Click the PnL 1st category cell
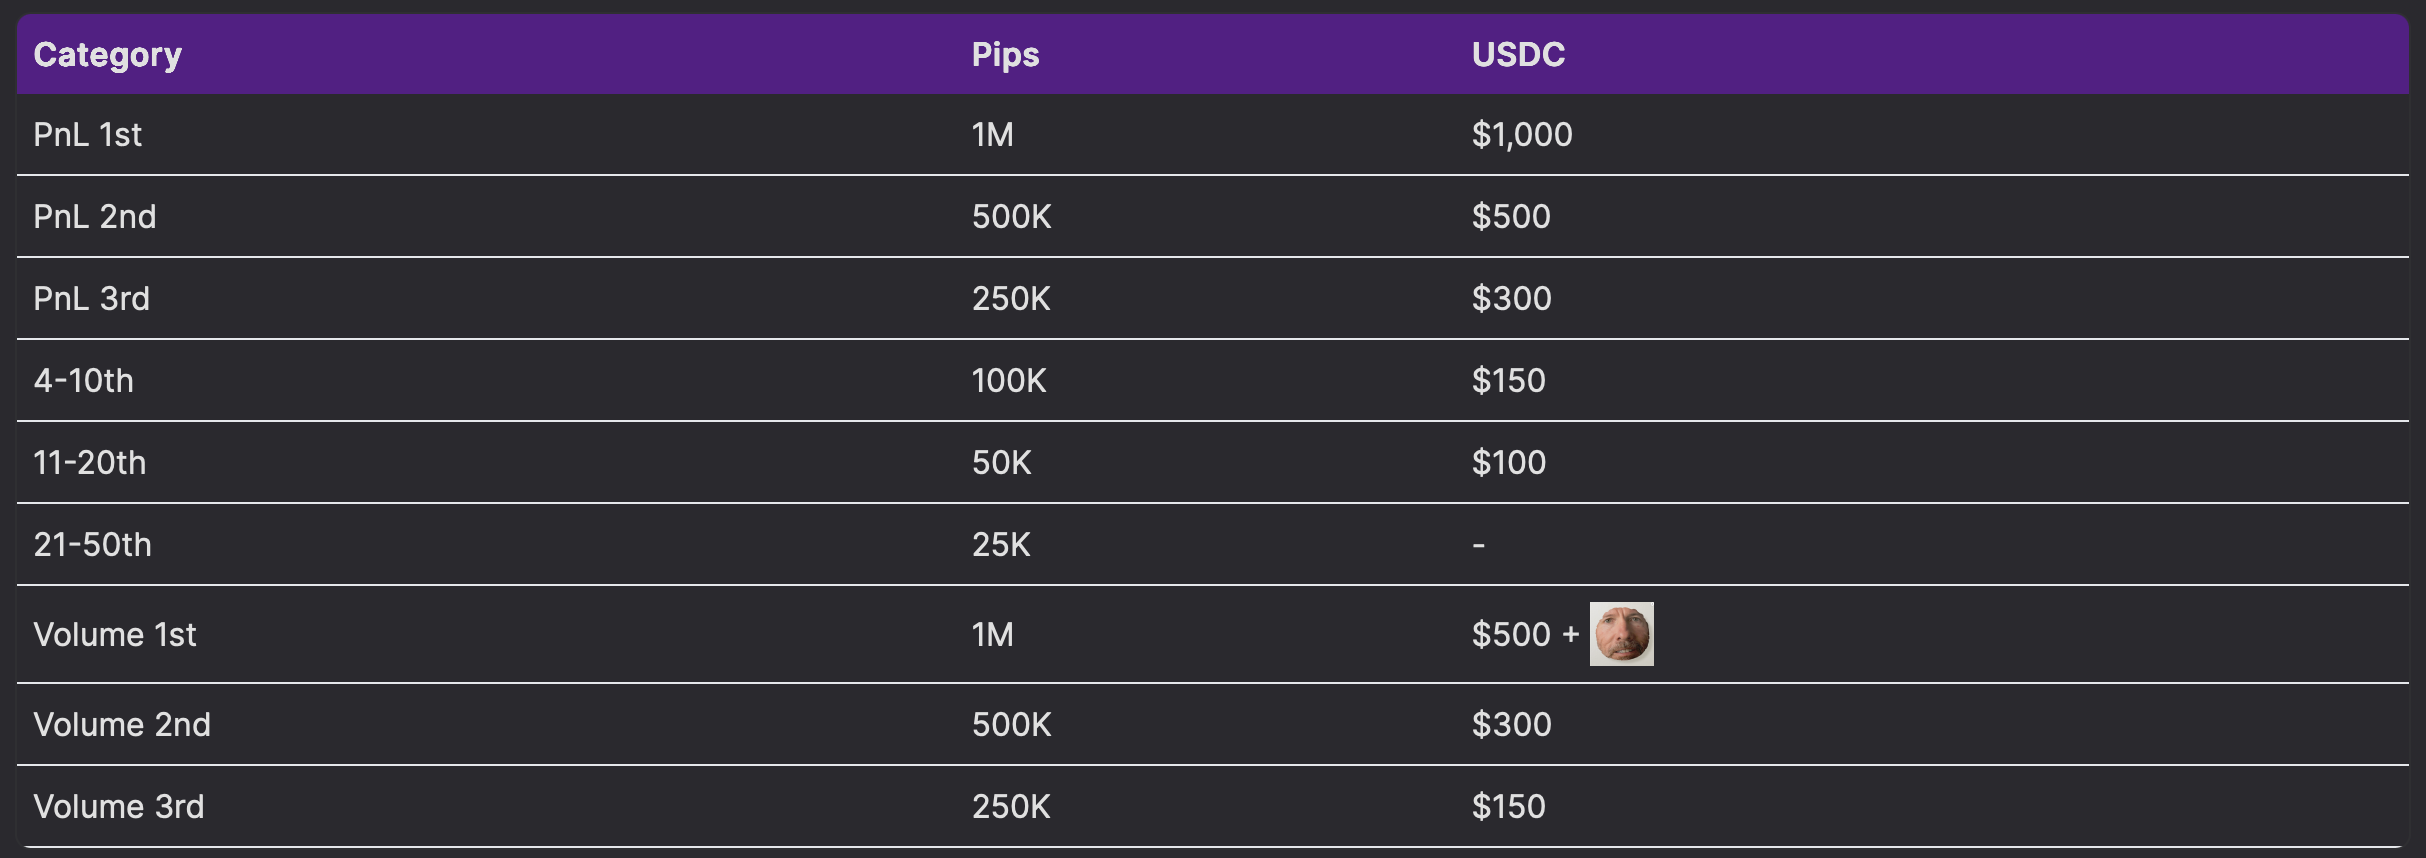 pos(88,134)
